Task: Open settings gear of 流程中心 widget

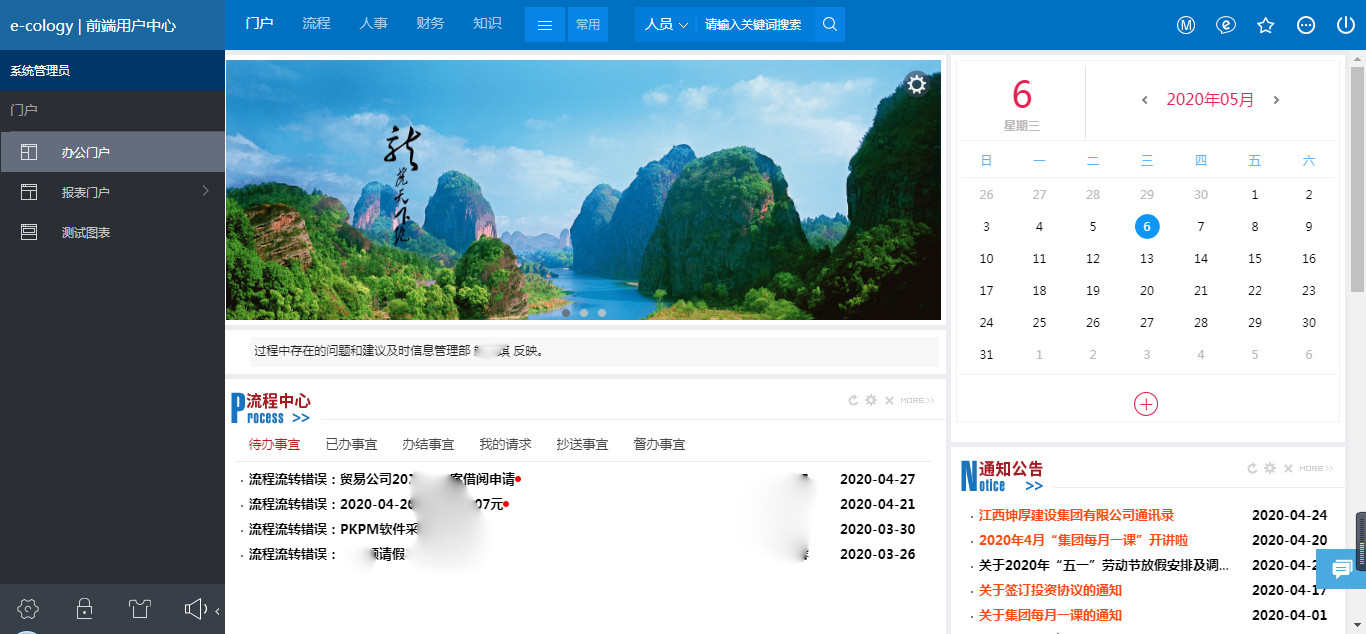Action: point(871,400)
